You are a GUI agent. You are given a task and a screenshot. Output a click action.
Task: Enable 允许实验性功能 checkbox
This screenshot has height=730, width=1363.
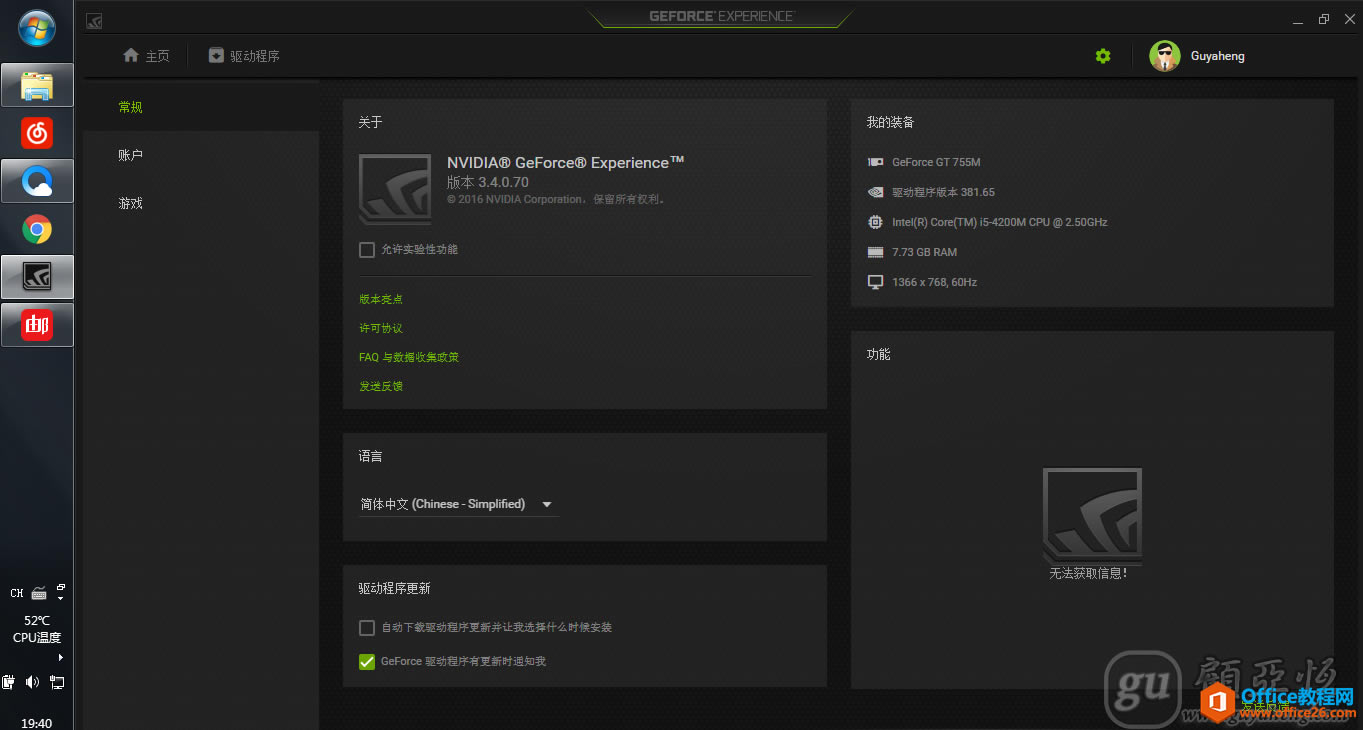click(x=367, y=249)
